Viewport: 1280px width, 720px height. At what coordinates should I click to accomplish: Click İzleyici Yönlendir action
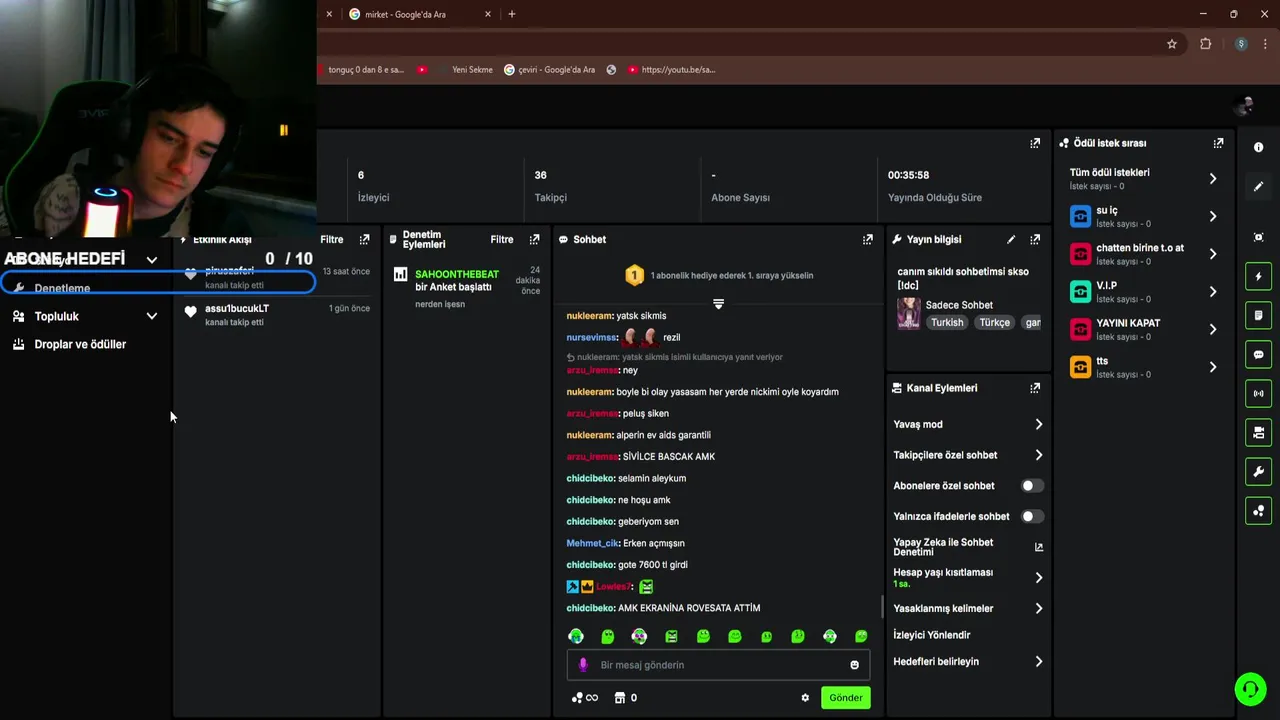pos(932,635)
